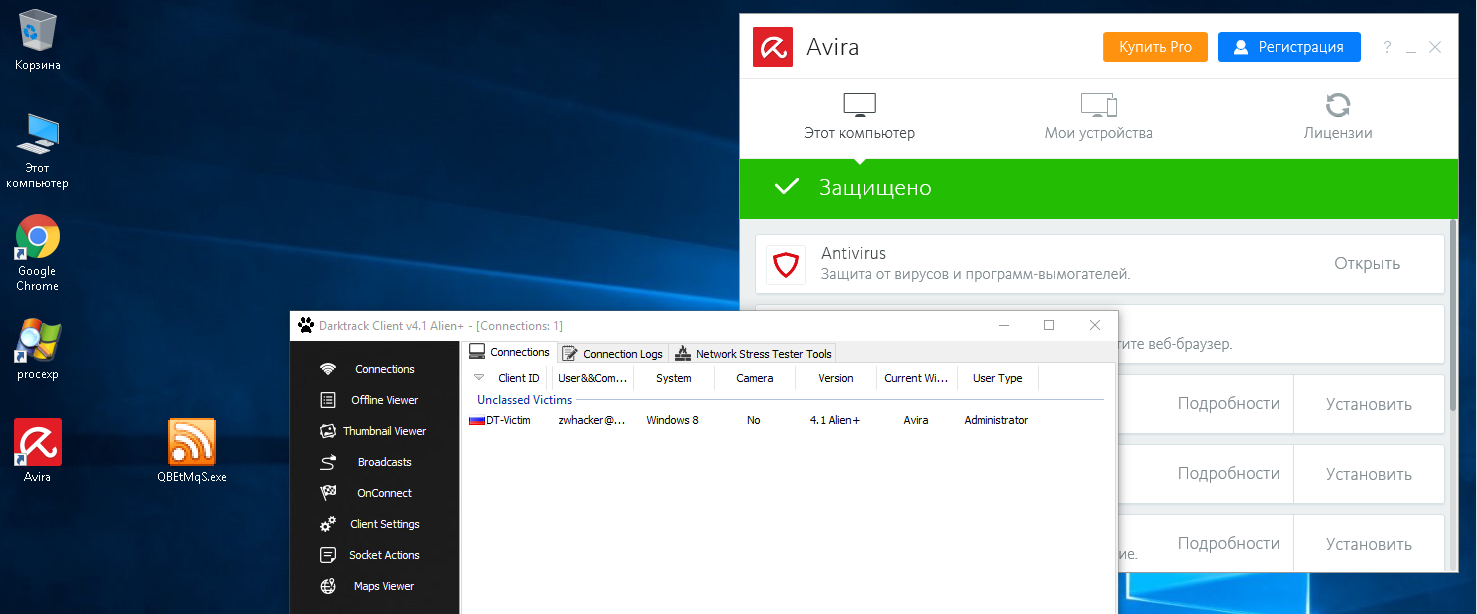
Task: Click Открыть for Antivirus
Action: (1366, 264)
